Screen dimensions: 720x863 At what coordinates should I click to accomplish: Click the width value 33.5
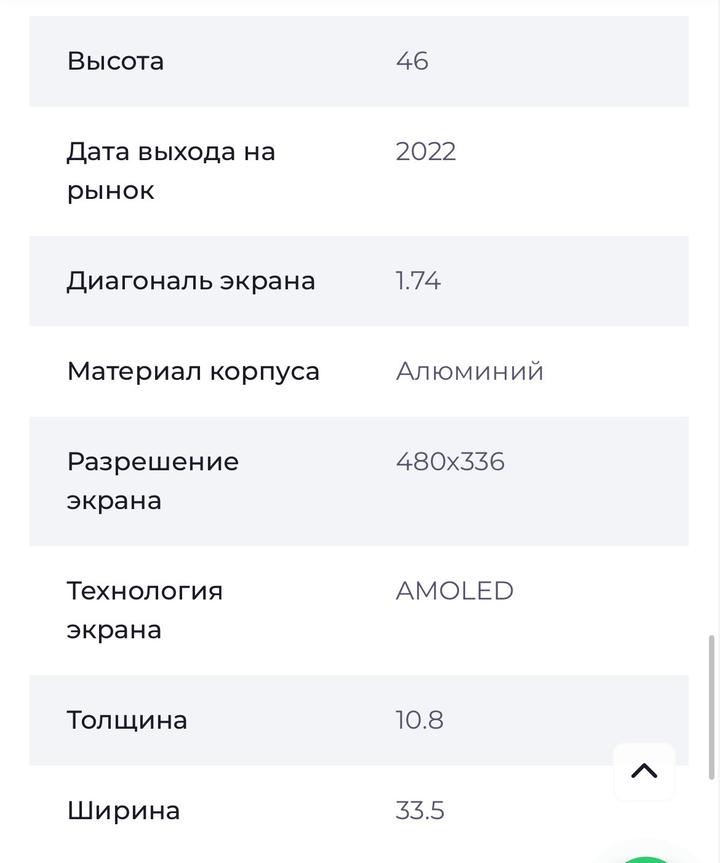pyautogui.click(x=420, y=810)
